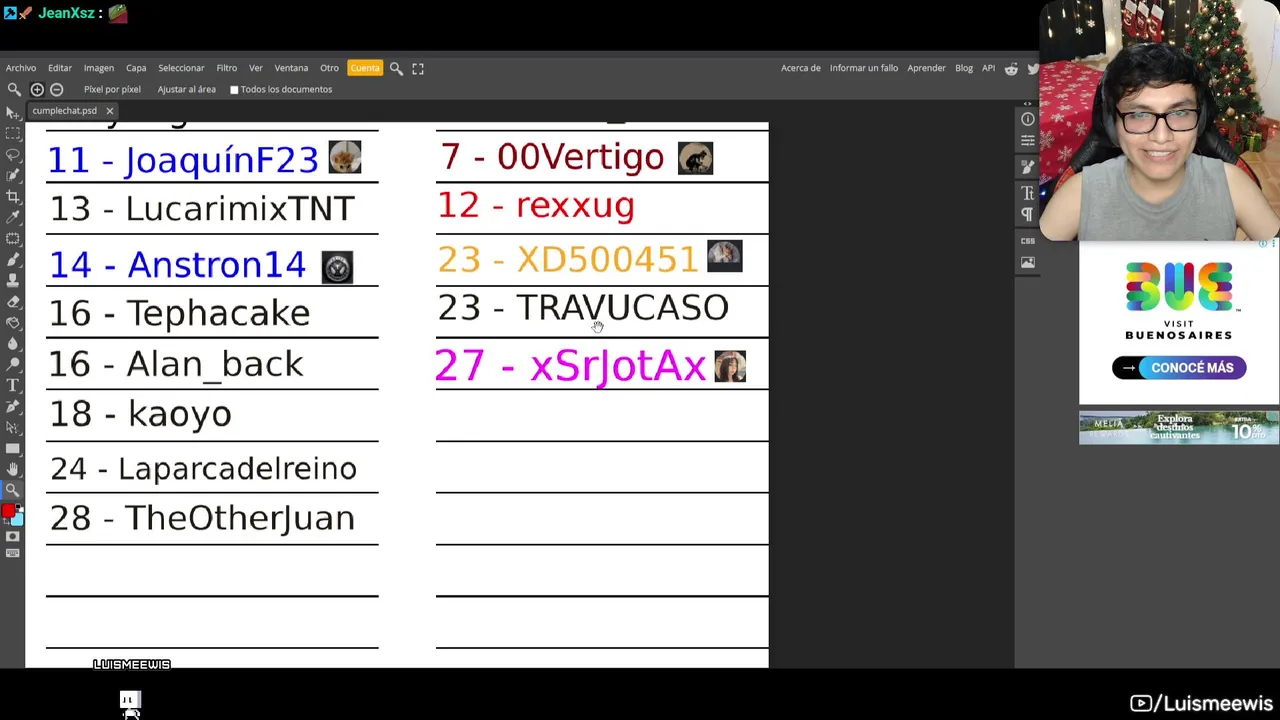Image resolution: width=1280 pixels, height=720 pixels.
Task: Open the API link
Action: click(x=989, y=68)
